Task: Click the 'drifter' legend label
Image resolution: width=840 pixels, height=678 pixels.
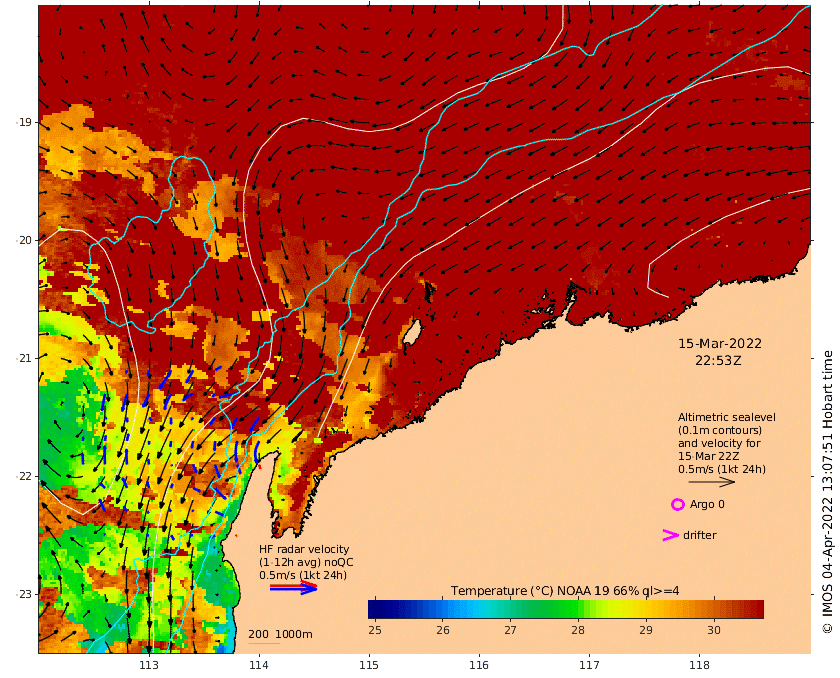Action: pyautogui.click(x=700, y=536)
